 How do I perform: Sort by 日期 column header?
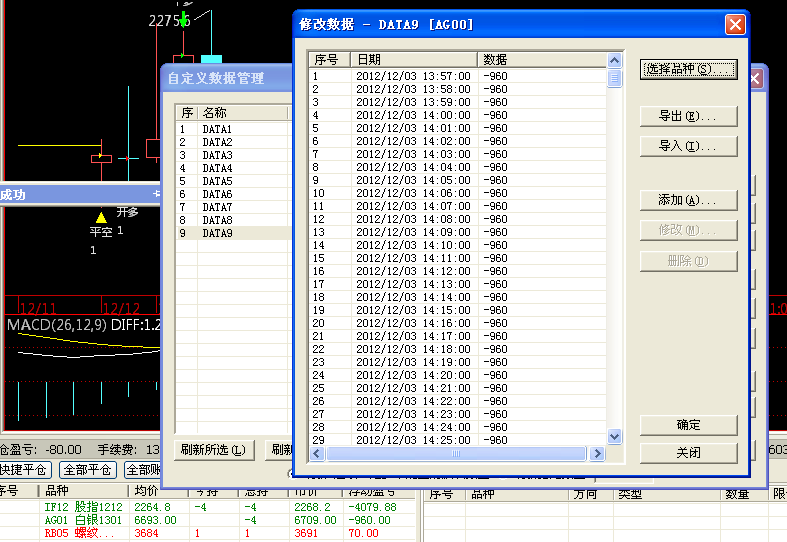click(414, 60)
